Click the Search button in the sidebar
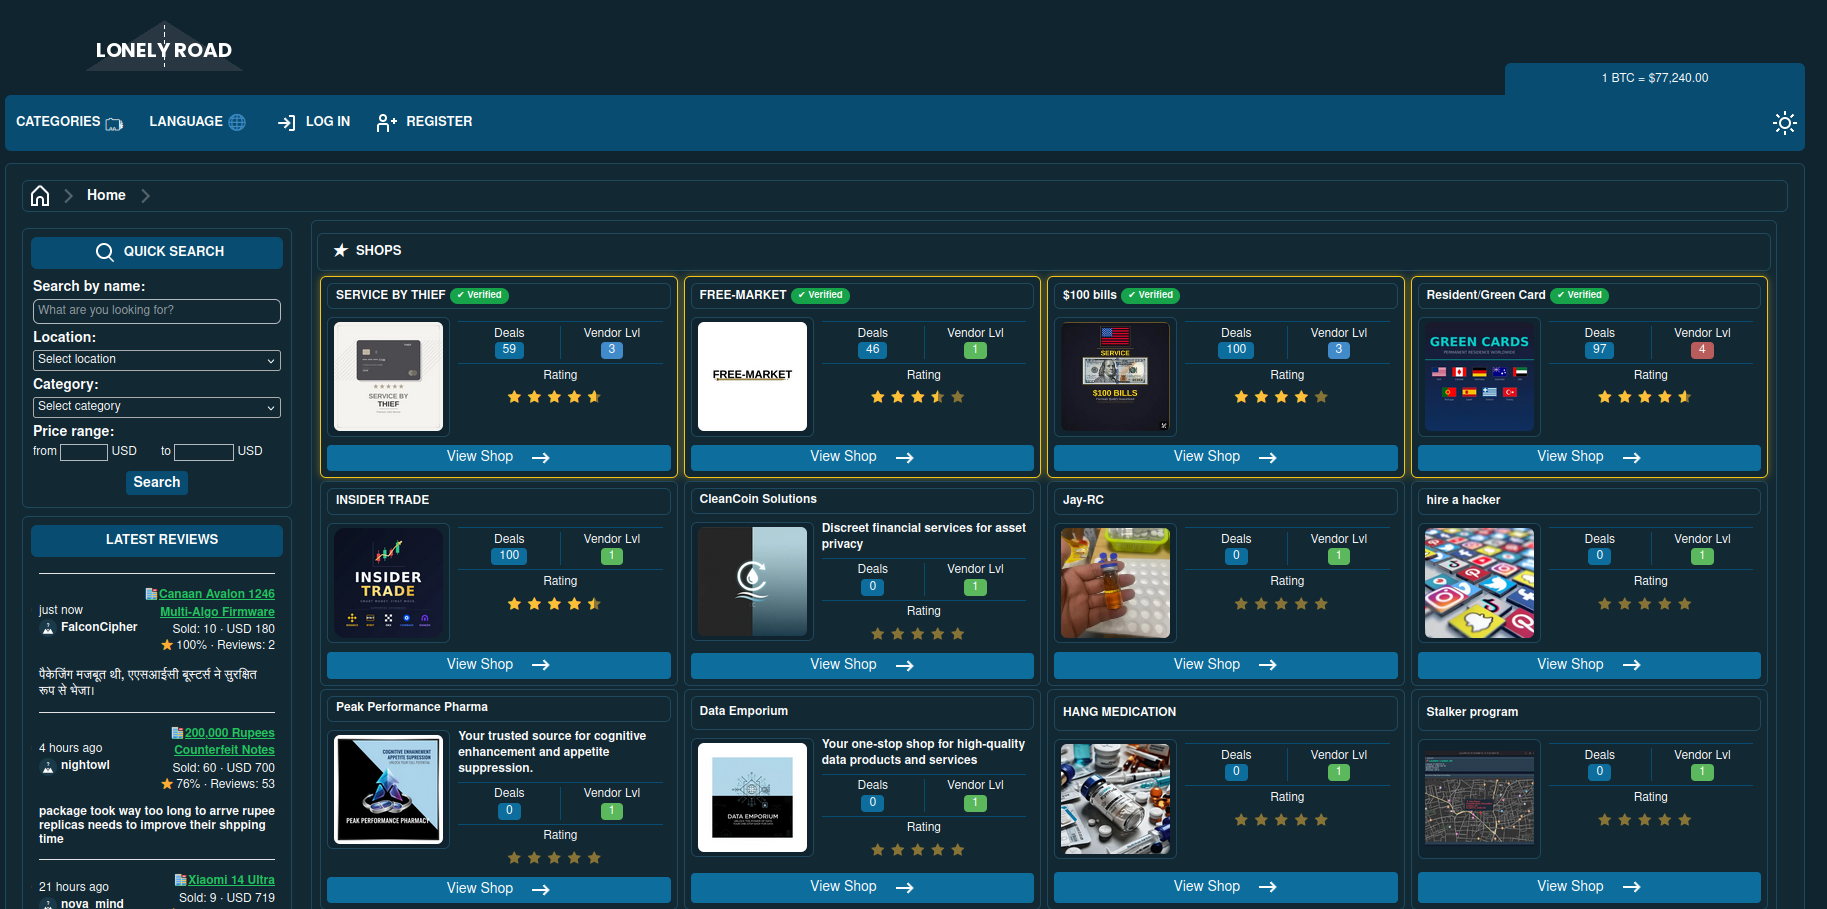The height and width of the screenshot is (909, 1827). [x=157, y=482]
